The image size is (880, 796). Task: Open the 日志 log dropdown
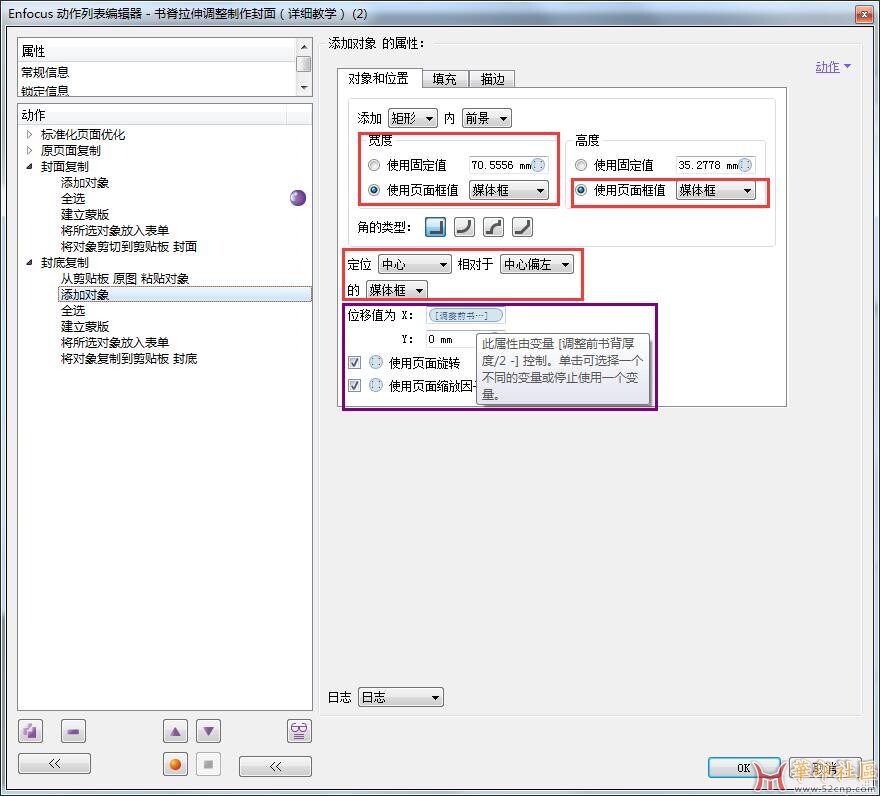(x=401, y=697)
